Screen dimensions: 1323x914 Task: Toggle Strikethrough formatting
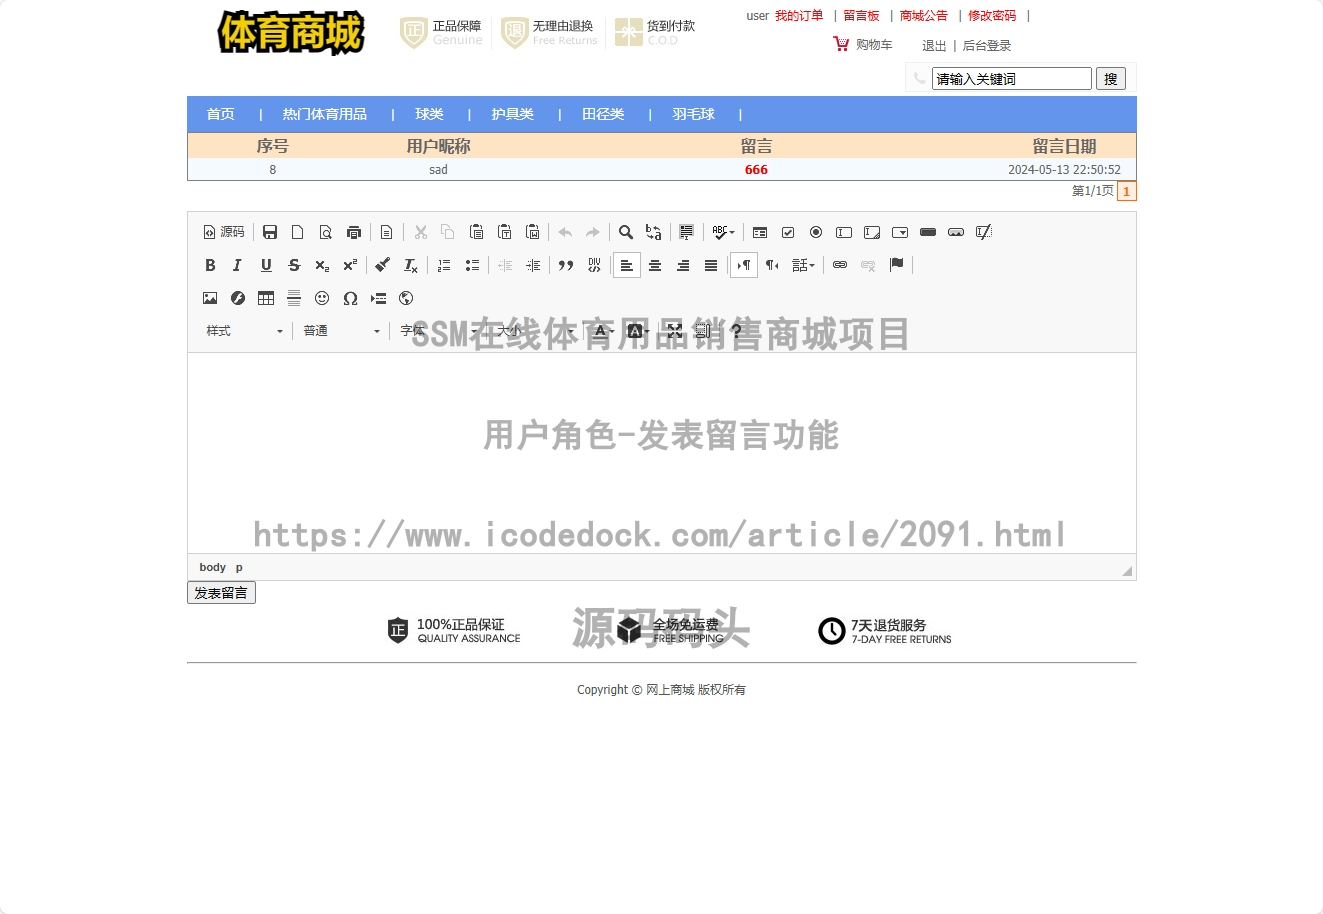(x=294, y=265)
